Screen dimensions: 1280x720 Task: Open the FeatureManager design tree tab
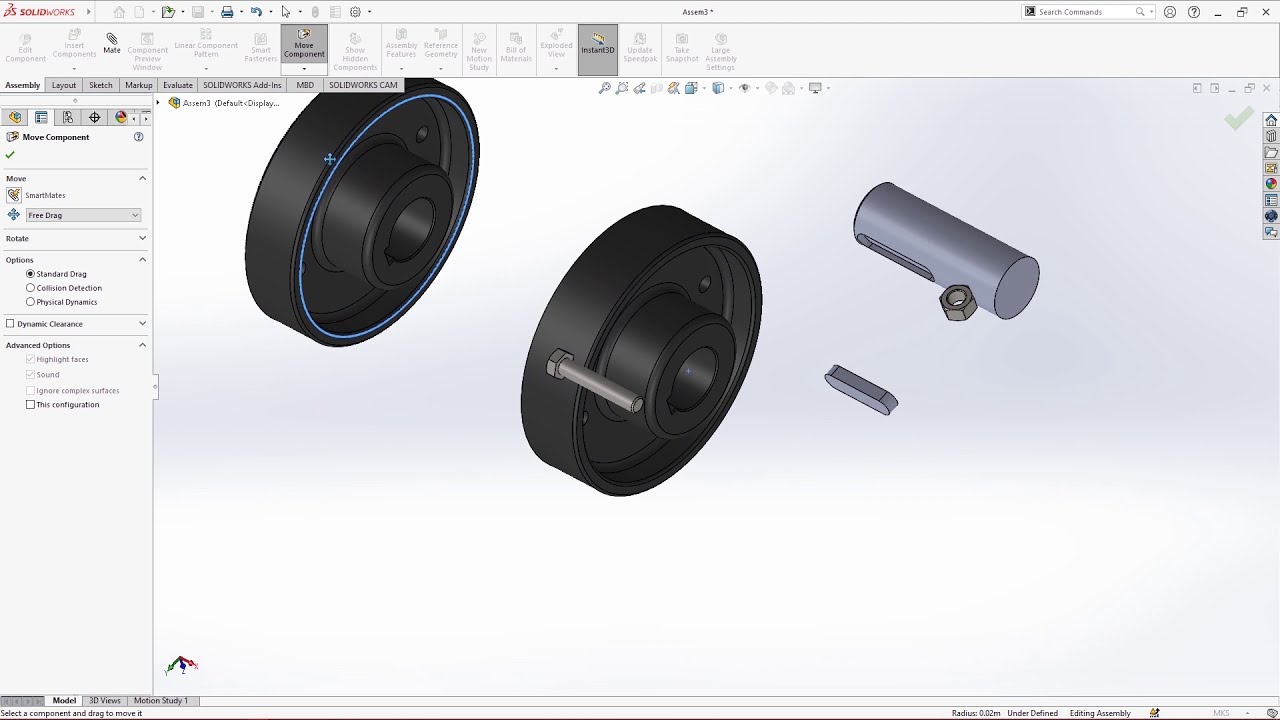(15, 117)
